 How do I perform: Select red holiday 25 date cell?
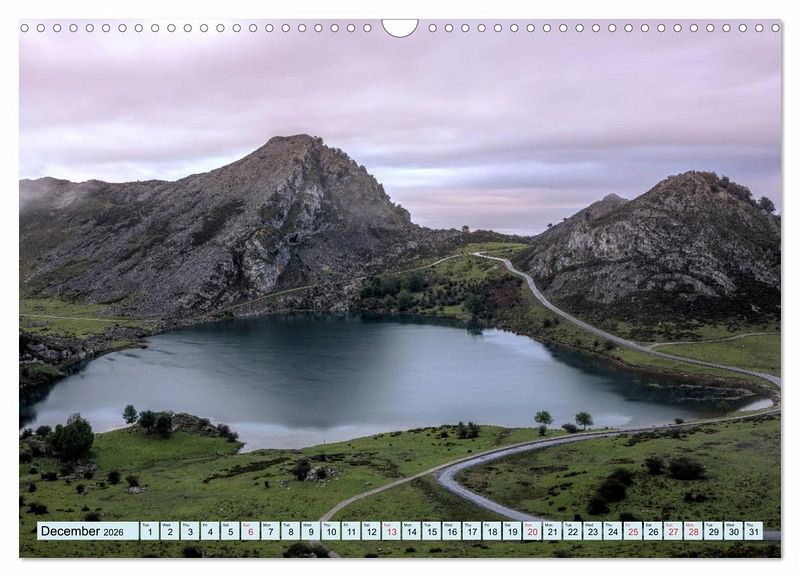coord(633,531)
